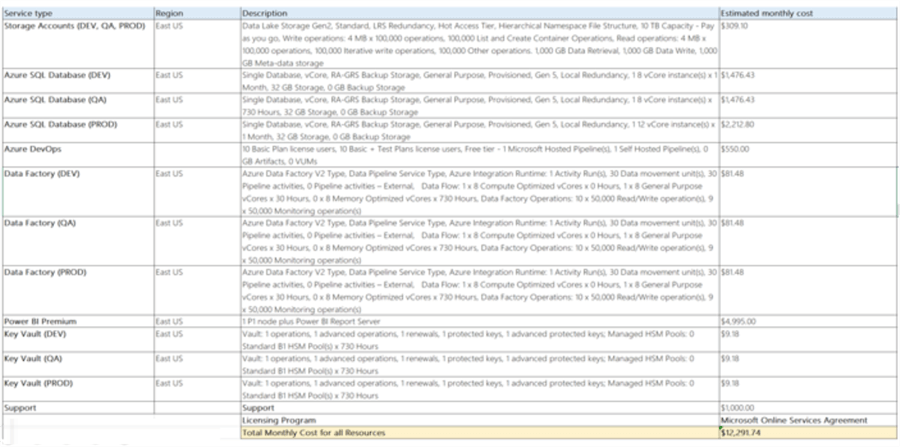Click $9.18 cost for Key Vault (DEV)
900x447 pixels.
[x=808, y=340]
